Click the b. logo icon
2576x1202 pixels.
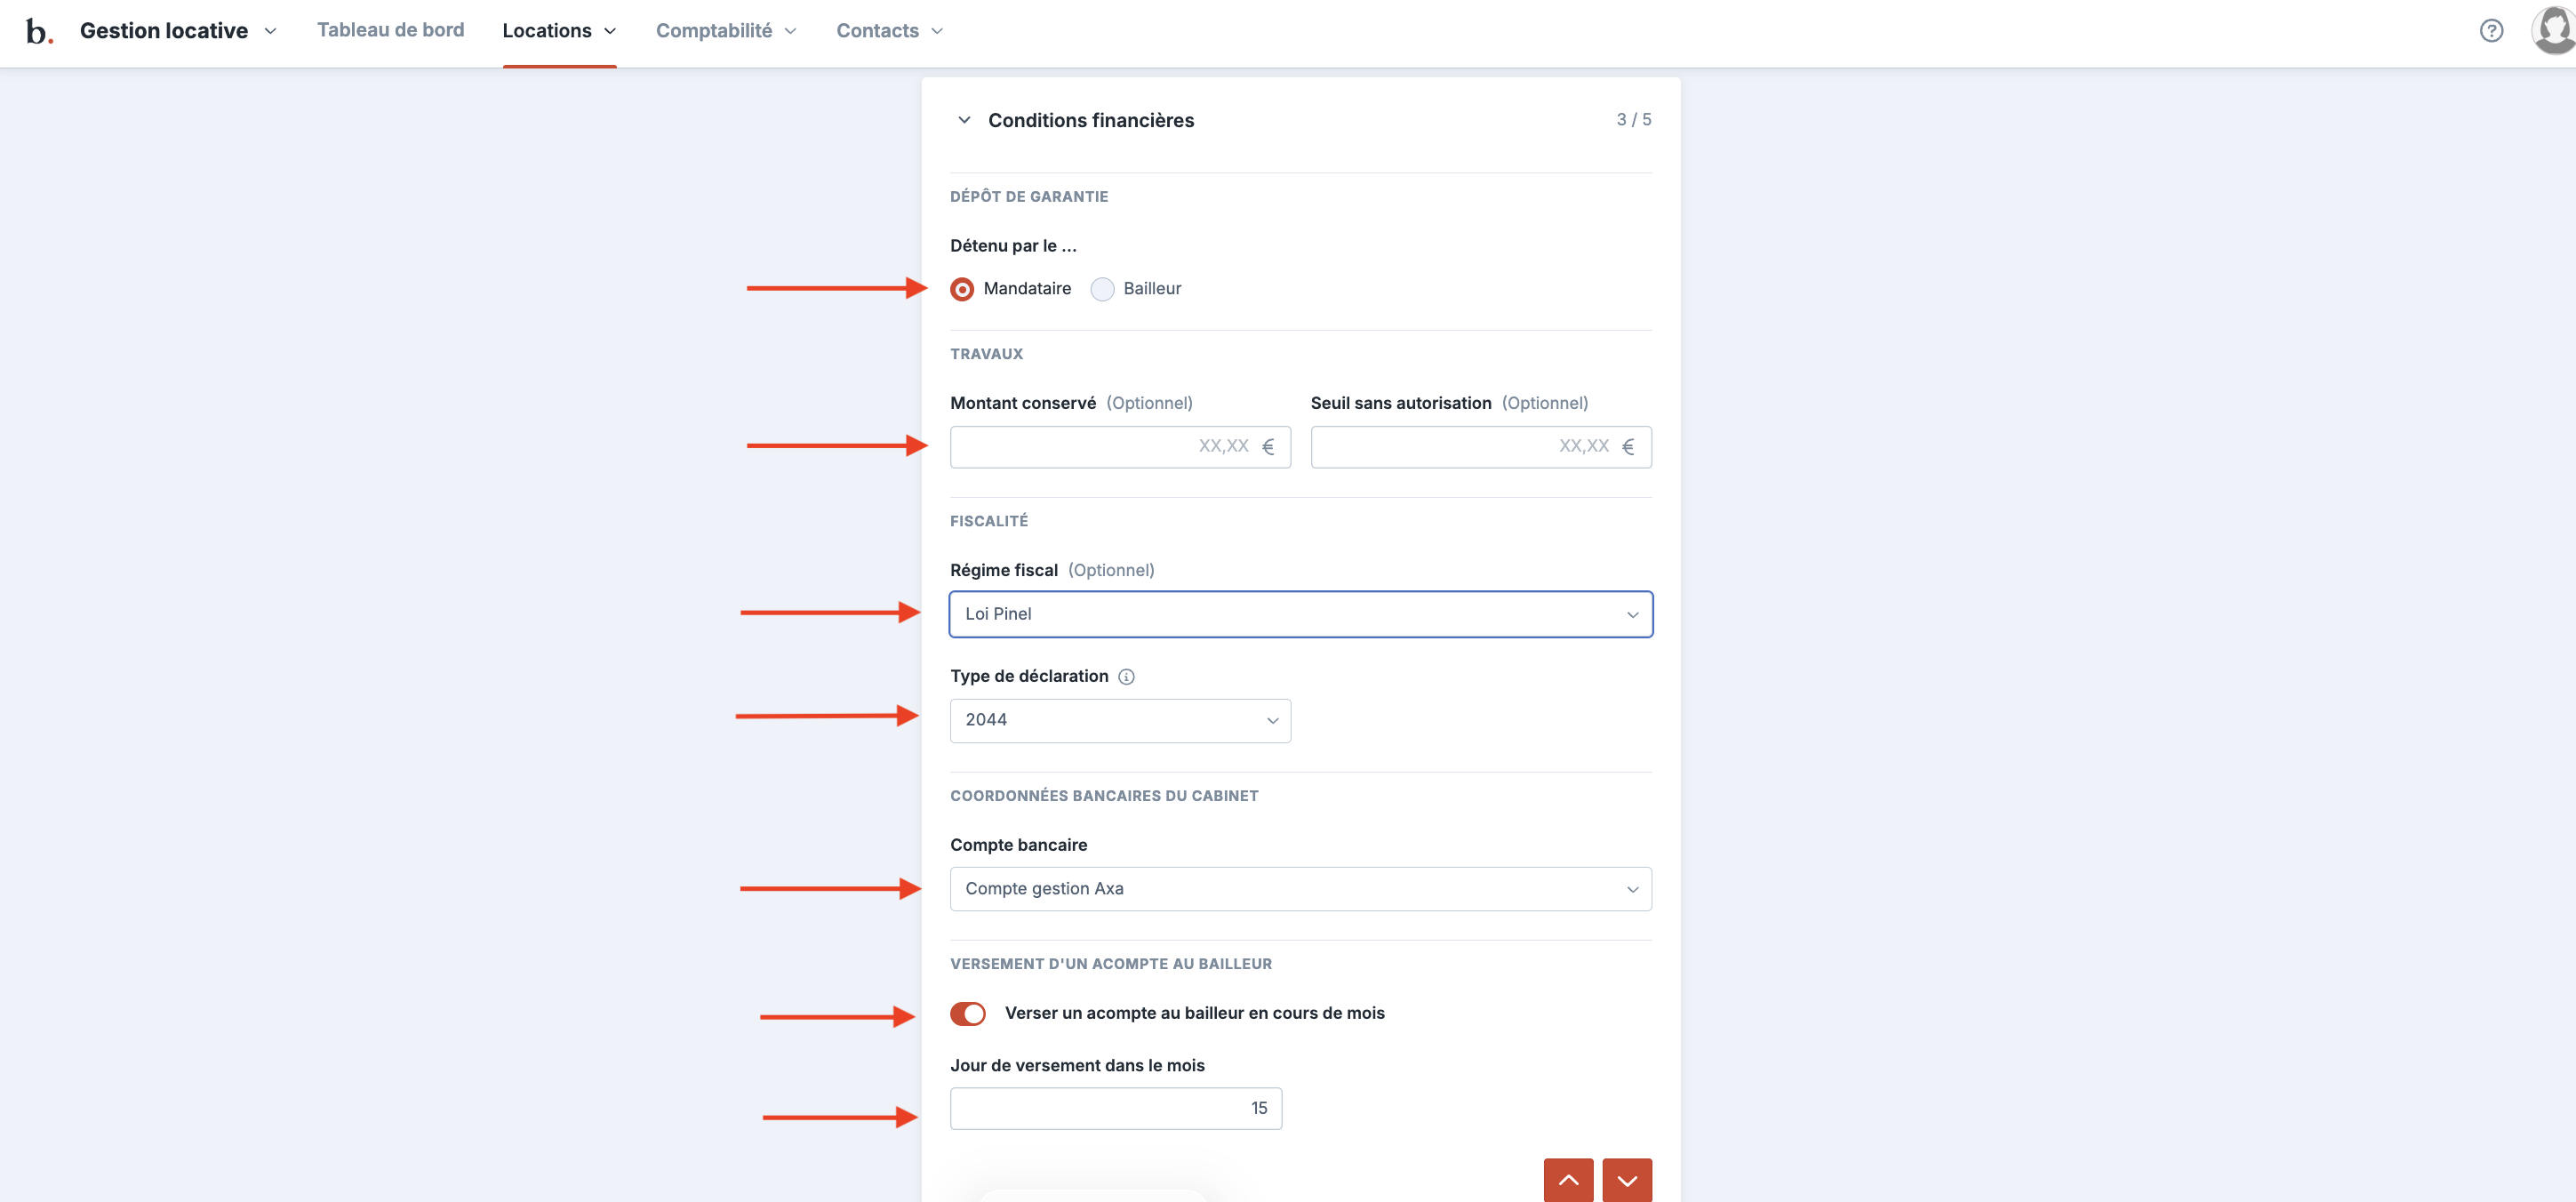click(x=38, y=32)
